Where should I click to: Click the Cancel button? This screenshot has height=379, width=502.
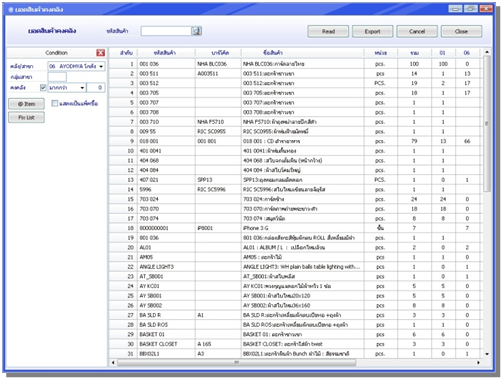[x=417, y=31]
